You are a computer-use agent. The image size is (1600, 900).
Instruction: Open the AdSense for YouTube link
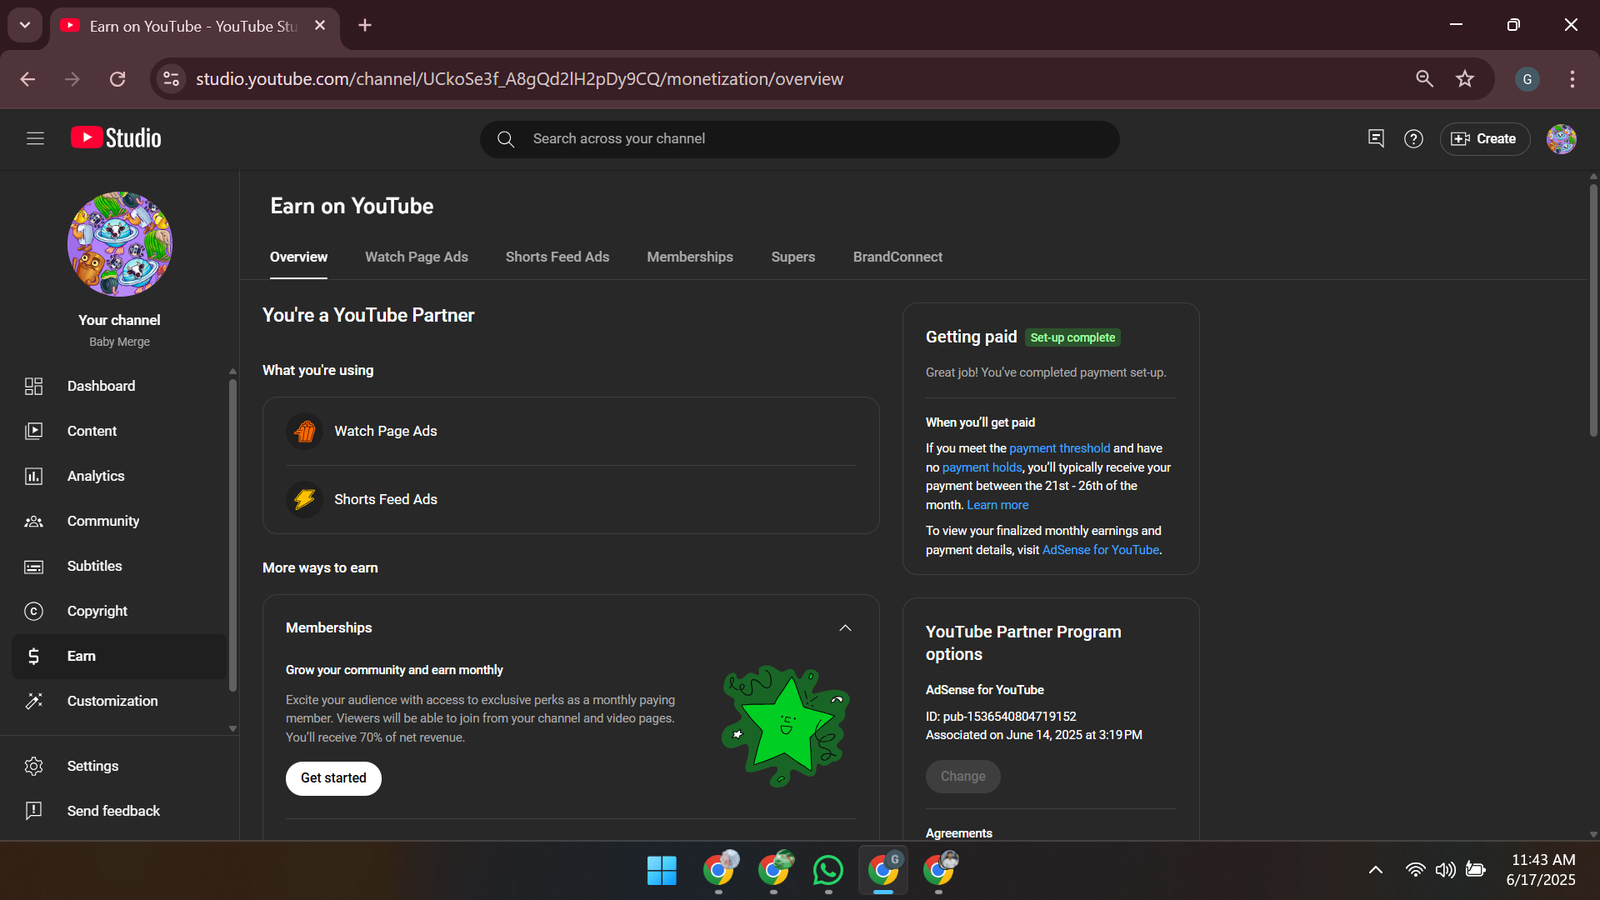coord(1101,550)
